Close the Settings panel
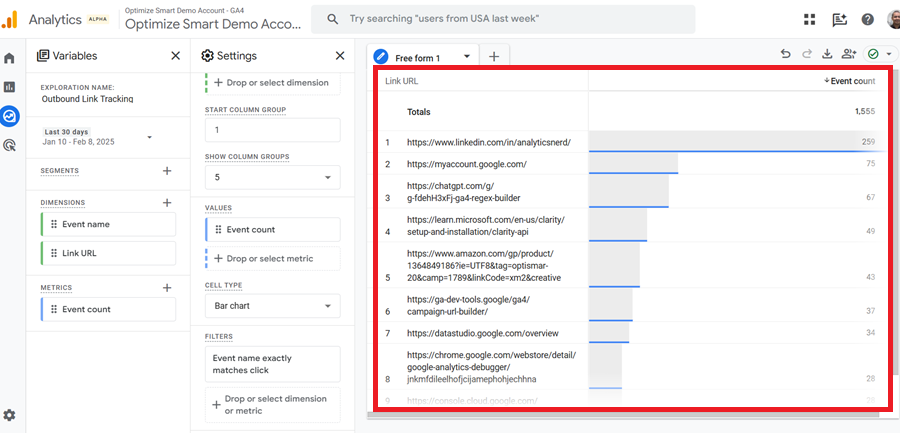900x433 pixels. click(340, 56)
